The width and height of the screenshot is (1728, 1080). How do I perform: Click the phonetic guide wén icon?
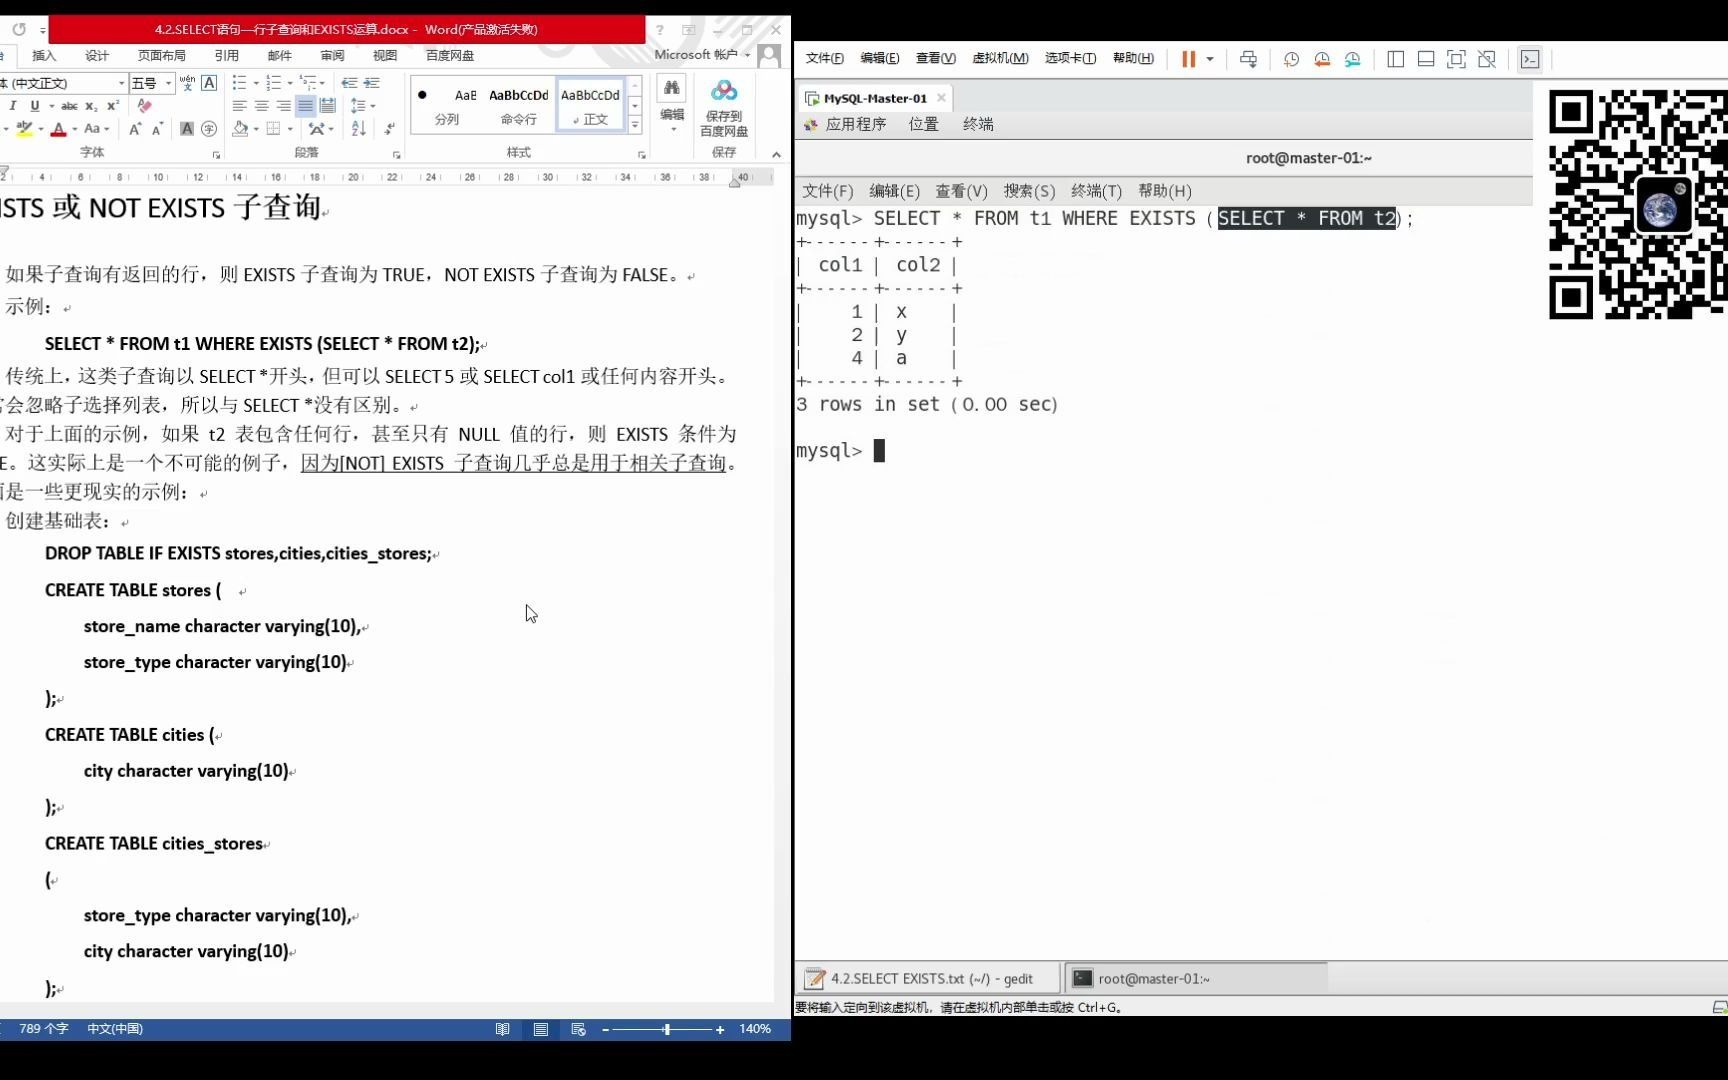[187, 83]
